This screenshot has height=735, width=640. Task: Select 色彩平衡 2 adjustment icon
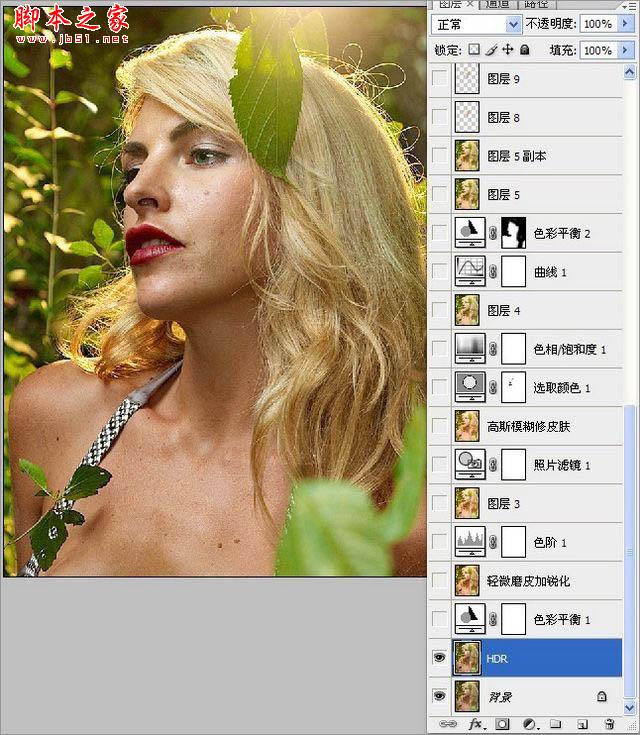pos(470,232)
